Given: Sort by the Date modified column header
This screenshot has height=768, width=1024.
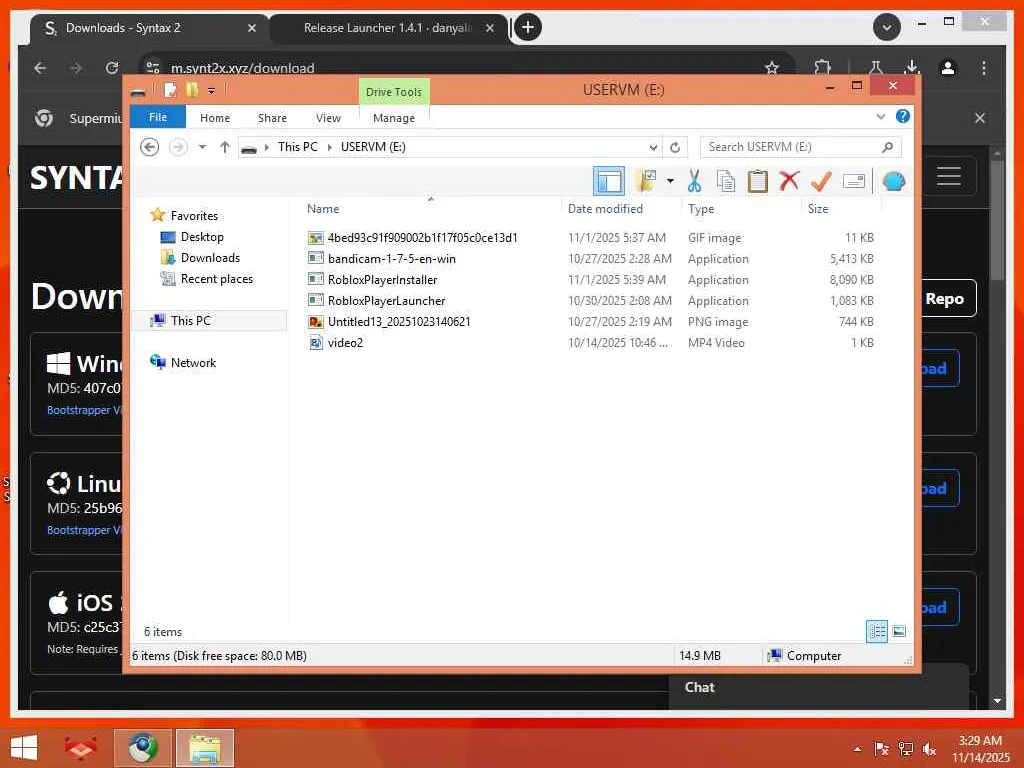Looking at the screenshot, I should point(605,209).
